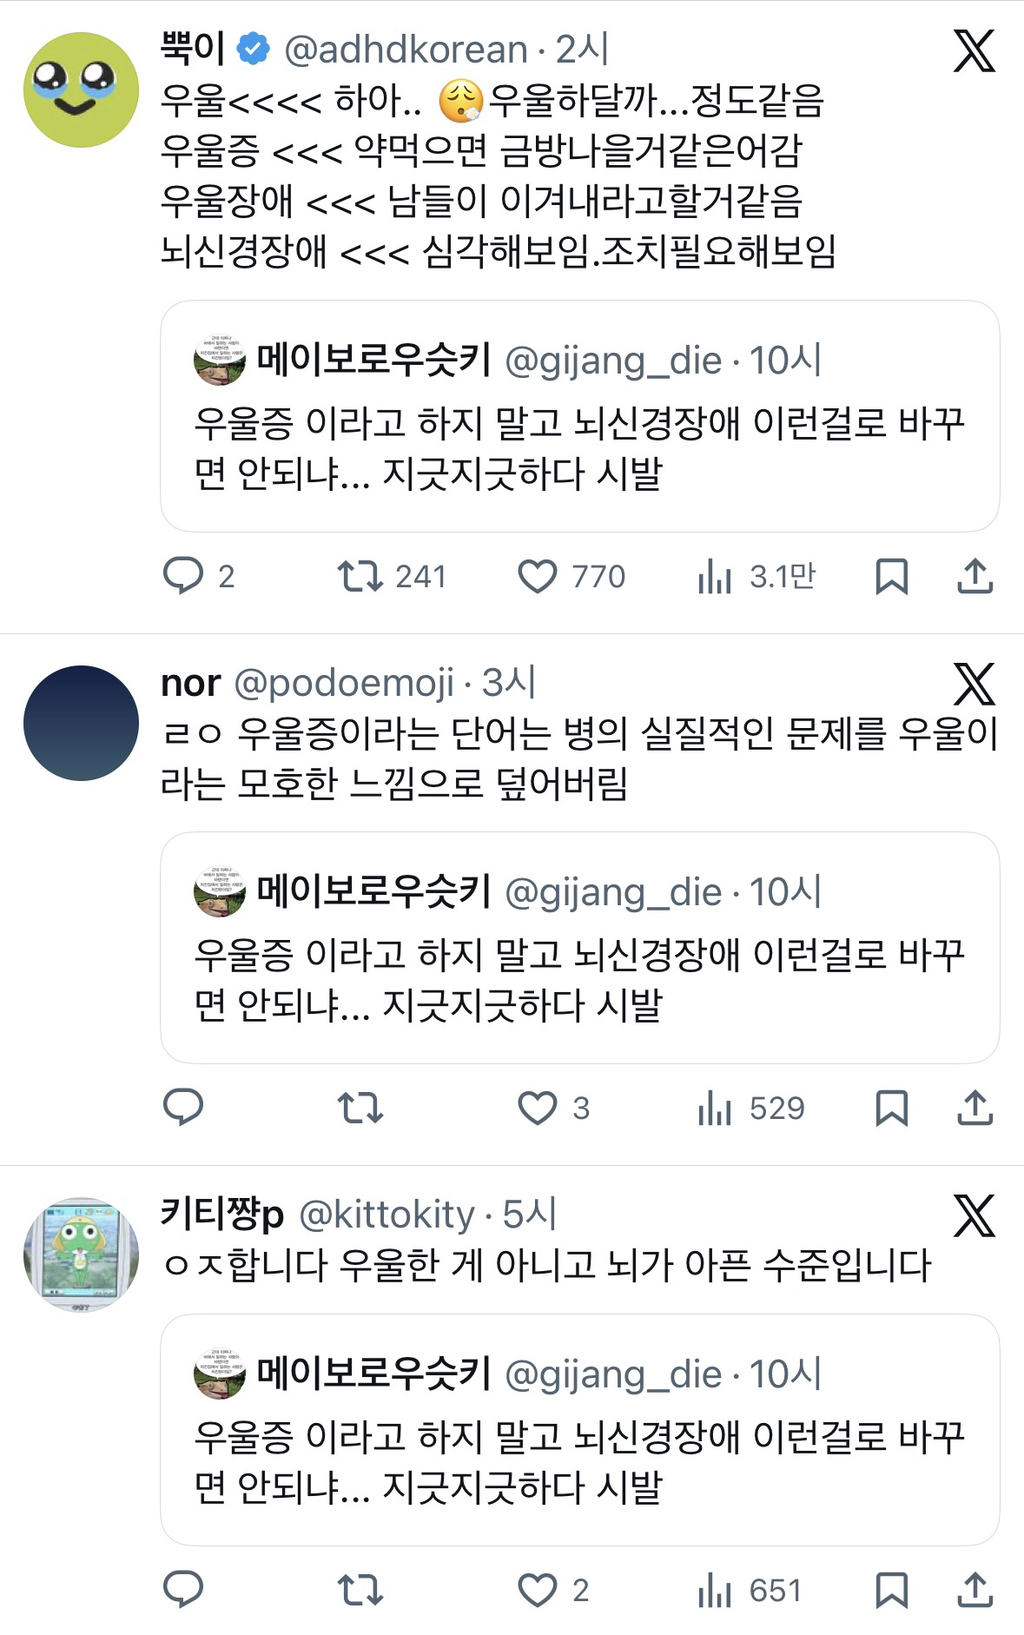Like the tweet by @adhdkorean
This screenshot has width=1024, height=1635.
click(541, 575)
